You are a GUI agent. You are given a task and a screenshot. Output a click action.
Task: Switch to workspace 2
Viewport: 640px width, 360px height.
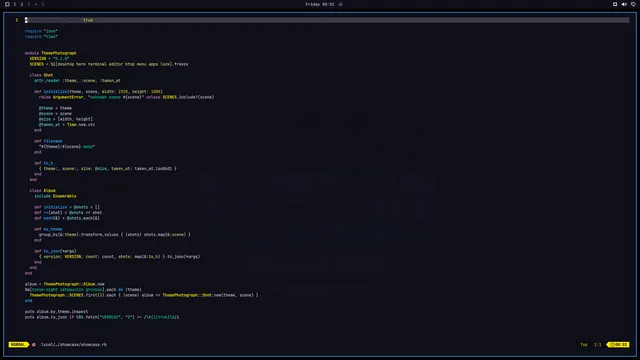pos(22,4)
